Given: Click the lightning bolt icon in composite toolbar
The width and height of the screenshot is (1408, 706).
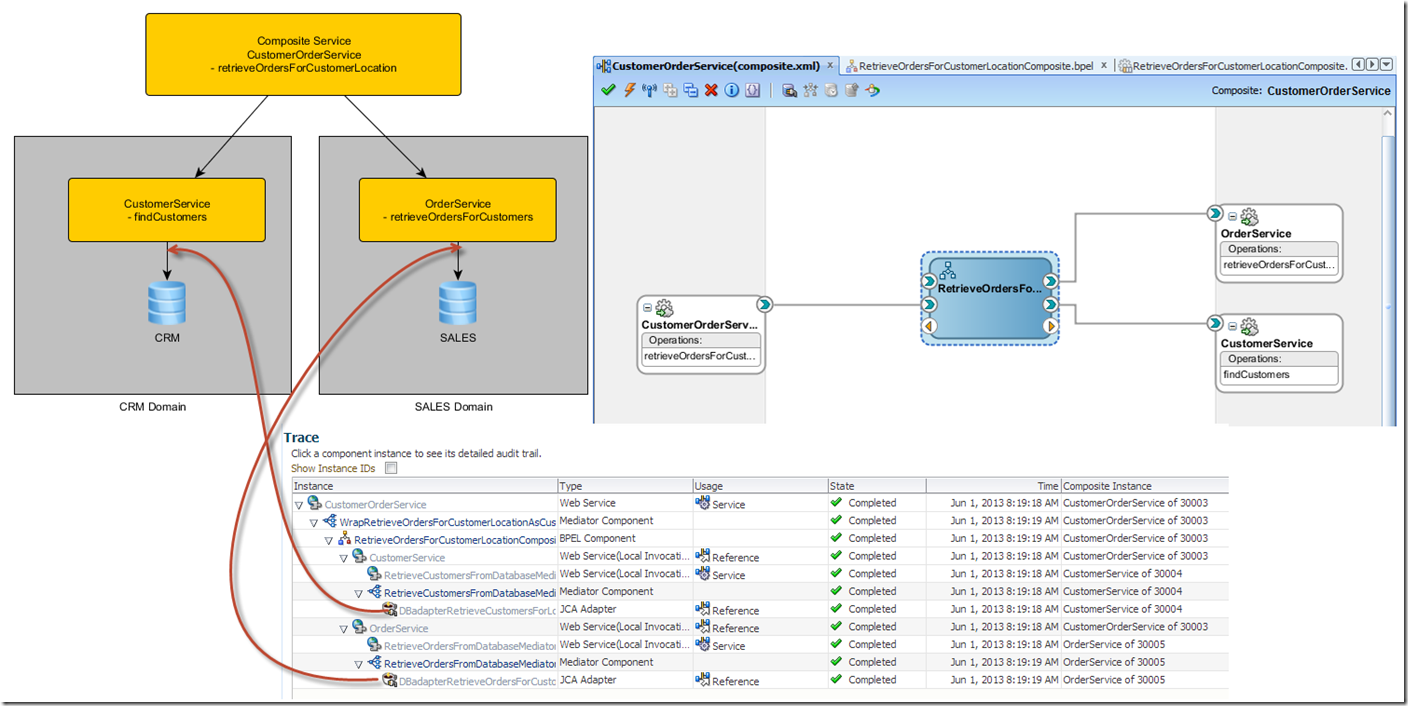Looking at the screenshot, I should click(x=629, y=90).
